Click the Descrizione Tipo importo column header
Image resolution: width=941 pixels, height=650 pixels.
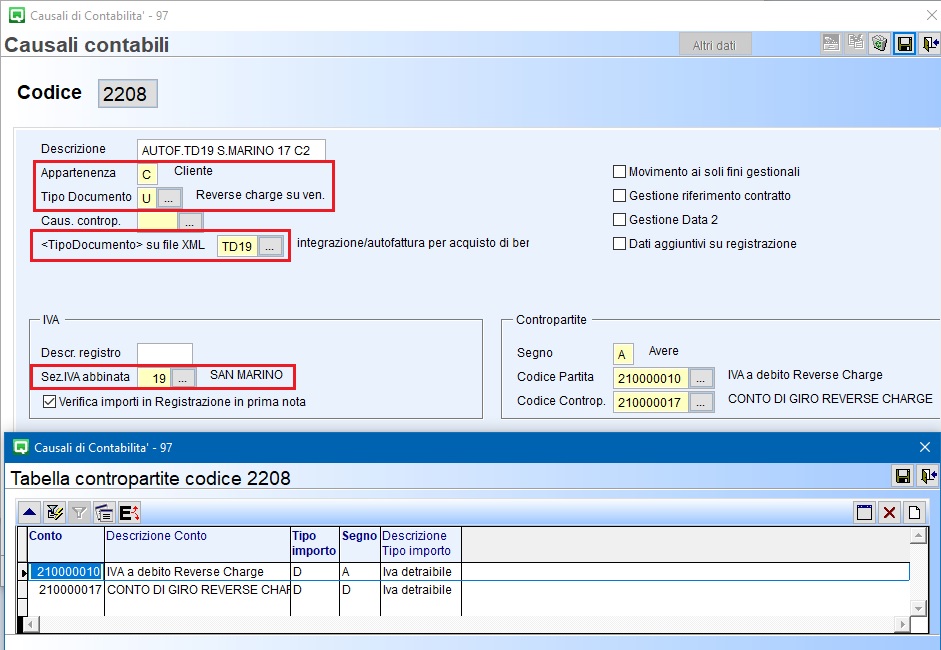(x=421, y=544)
